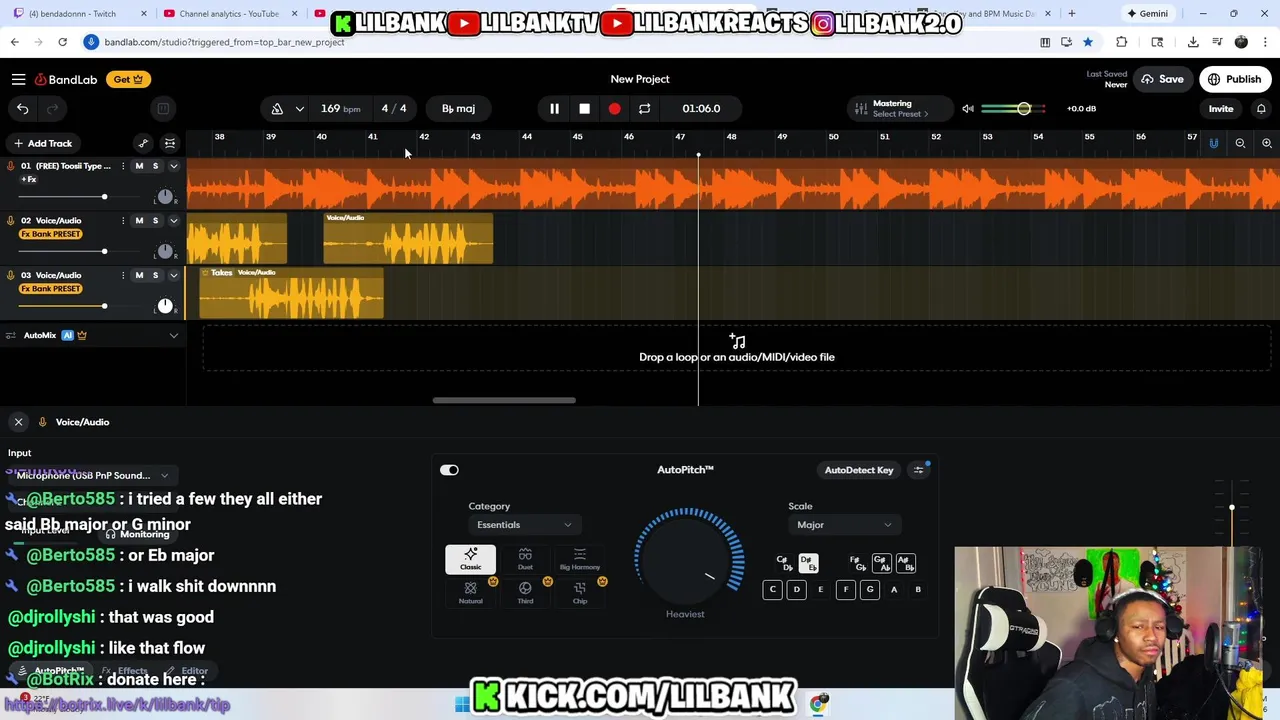Image resolution: width=1280 pixels, height=720 pixels.
Task: Change the 4/4 time signature
Action: [393, 108]
